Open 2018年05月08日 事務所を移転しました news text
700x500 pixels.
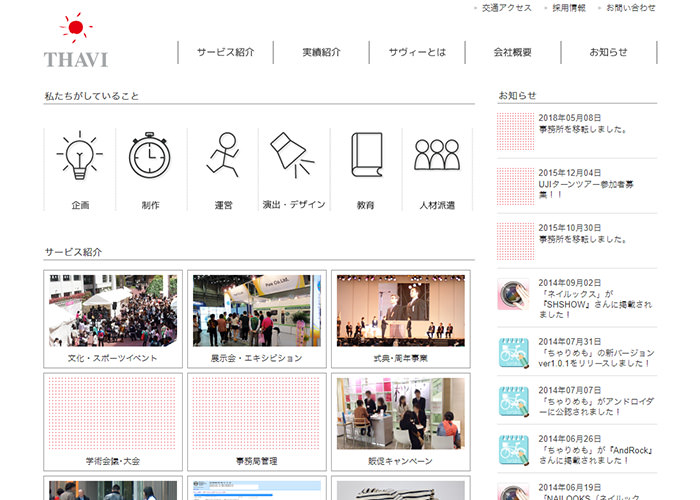(x=583, y=124)
